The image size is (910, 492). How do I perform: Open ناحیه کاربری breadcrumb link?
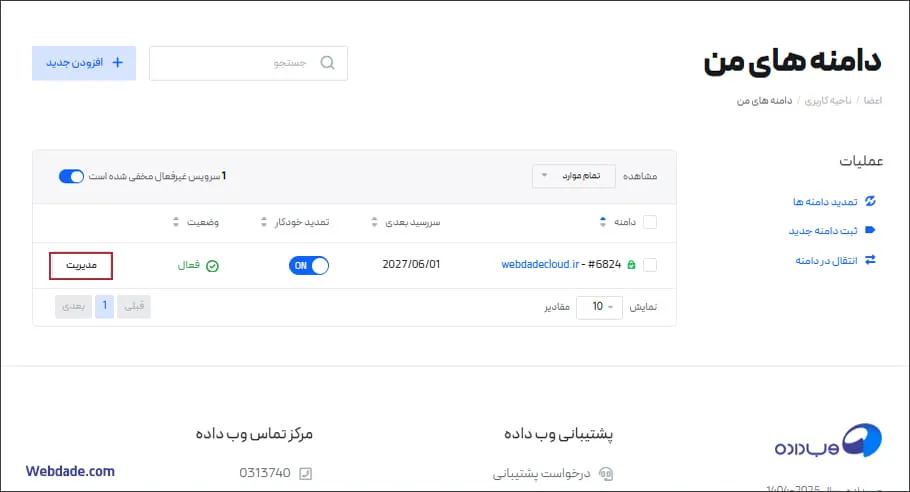pyautogui.click(x=828, y=100)
